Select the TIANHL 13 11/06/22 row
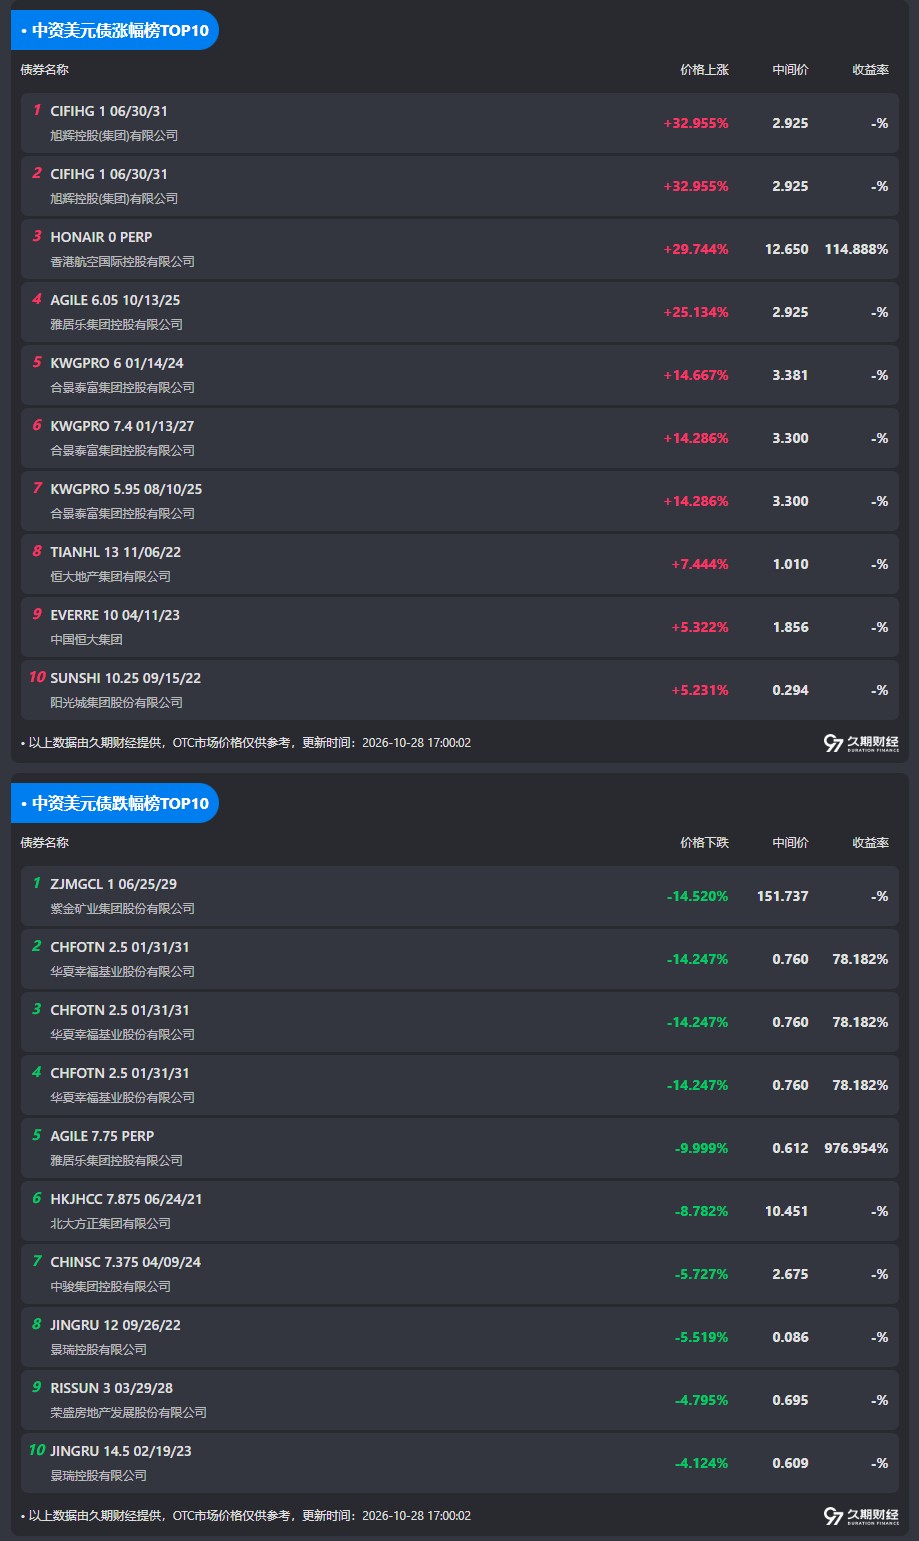 tap(460, 564)
